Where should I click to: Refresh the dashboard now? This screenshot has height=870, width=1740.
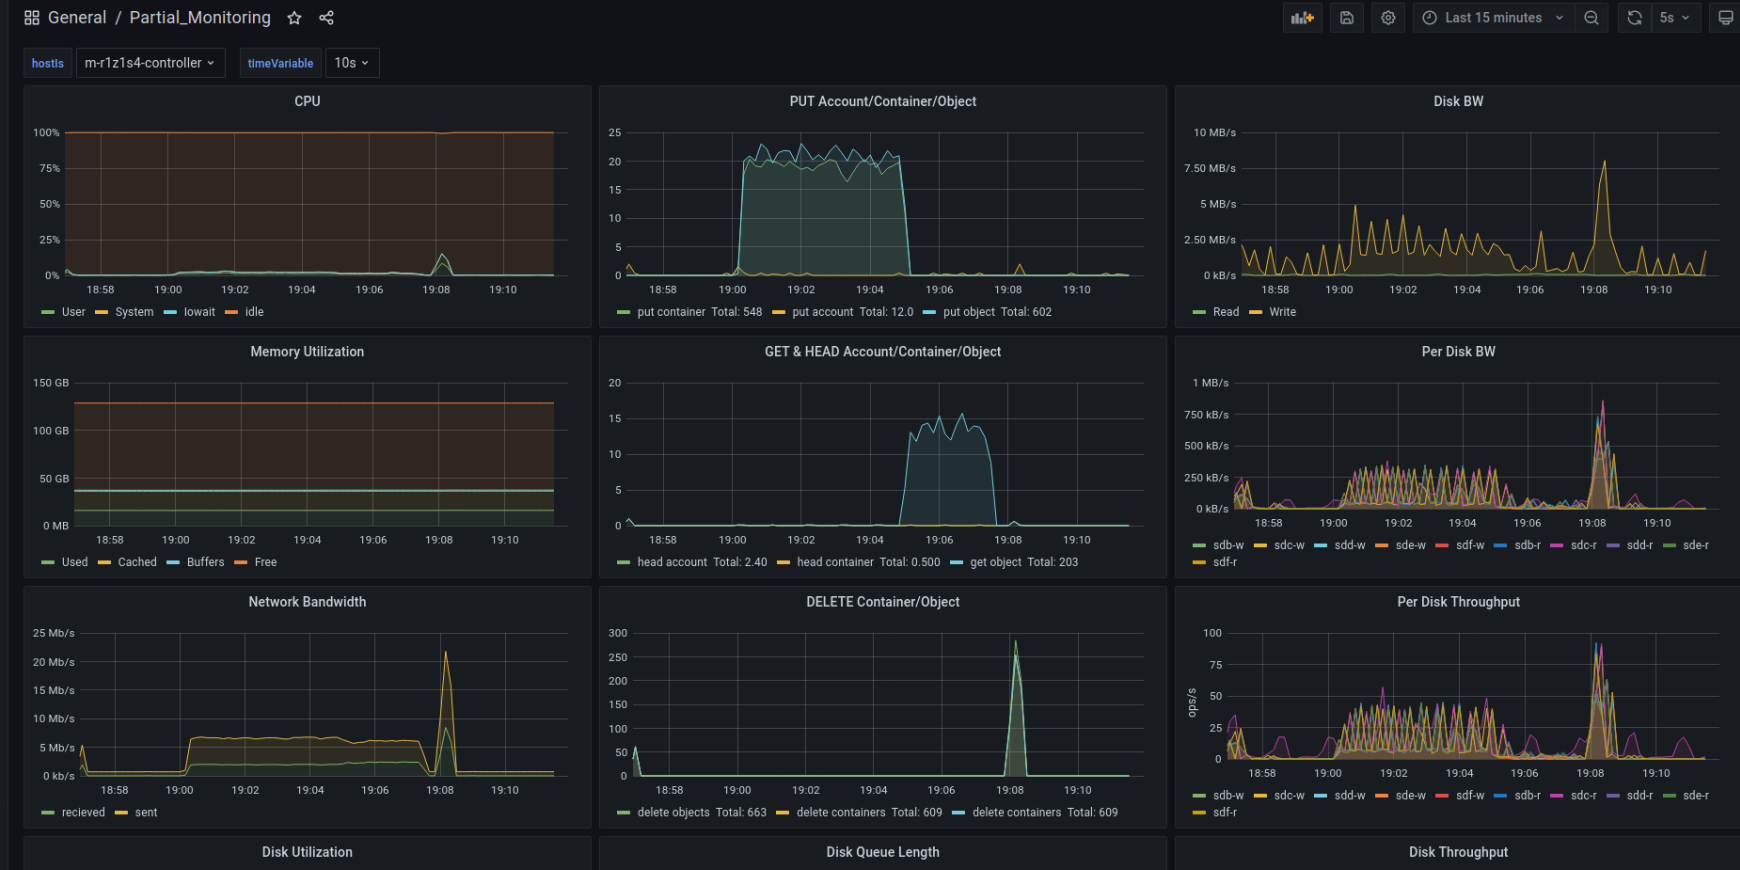tap(1634, 18)
